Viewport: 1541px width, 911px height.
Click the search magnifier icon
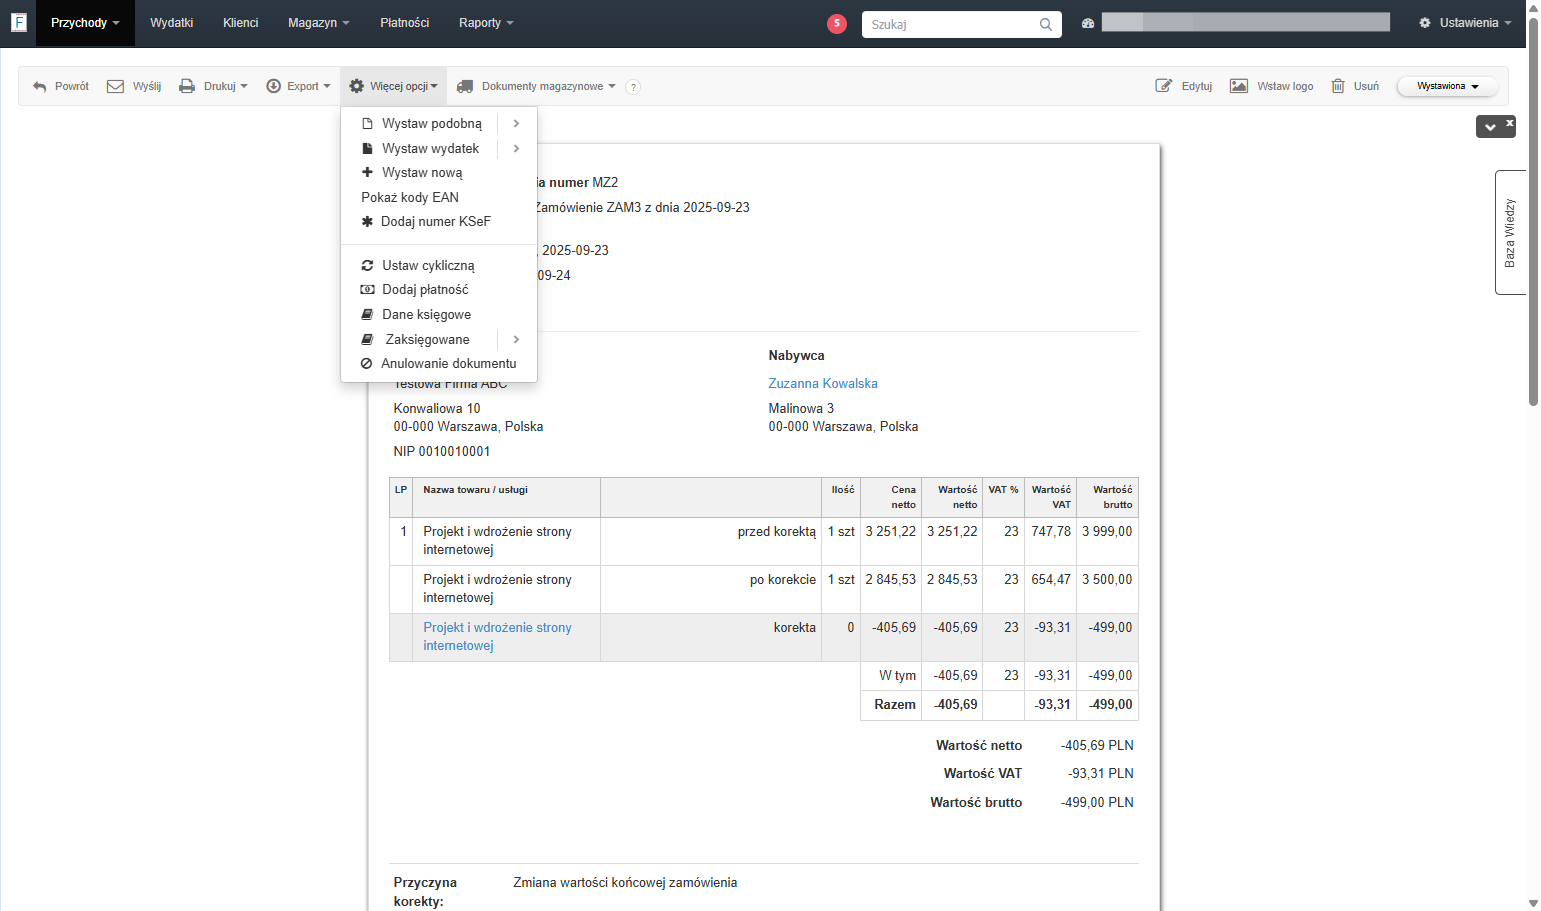[1045, 24]
